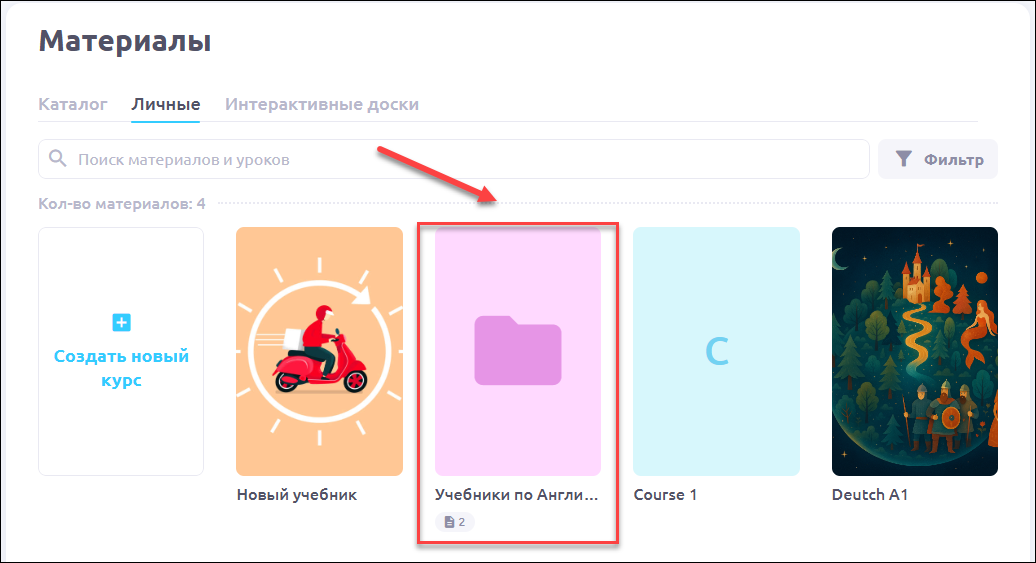Switch to the Каталог tab
Viewport: 1036px width, 563px height.
click(73, 104)
